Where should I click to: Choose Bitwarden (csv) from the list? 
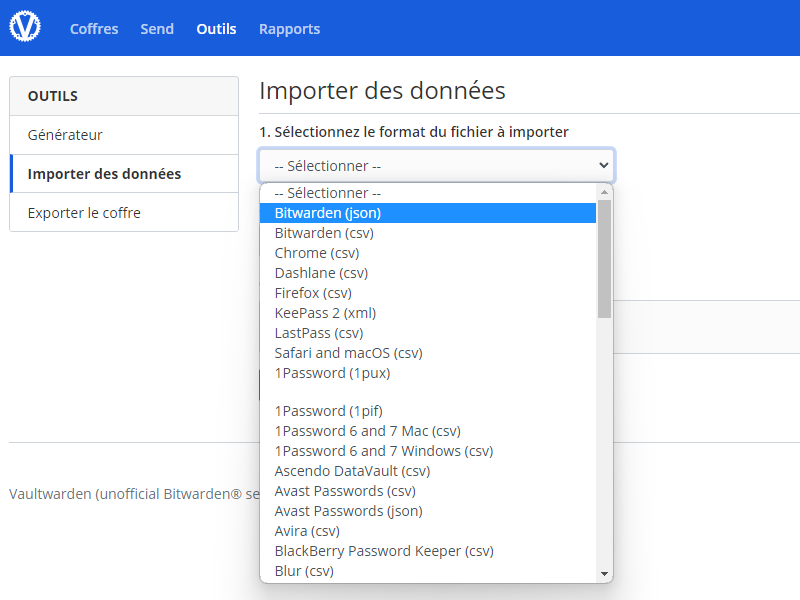325,232
